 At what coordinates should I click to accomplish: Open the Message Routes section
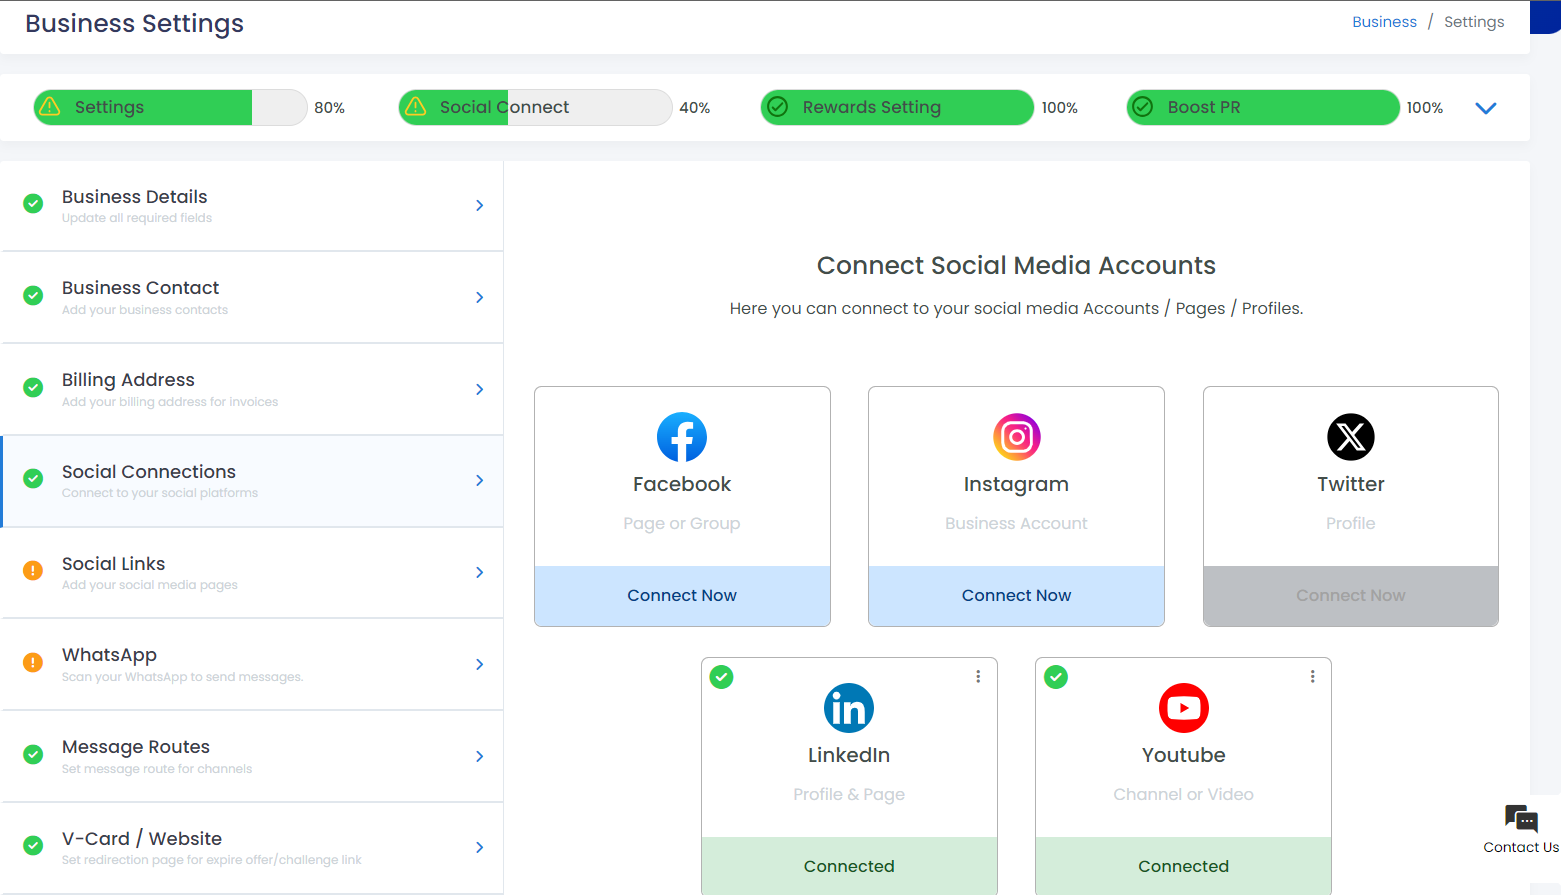click(252, 757)
